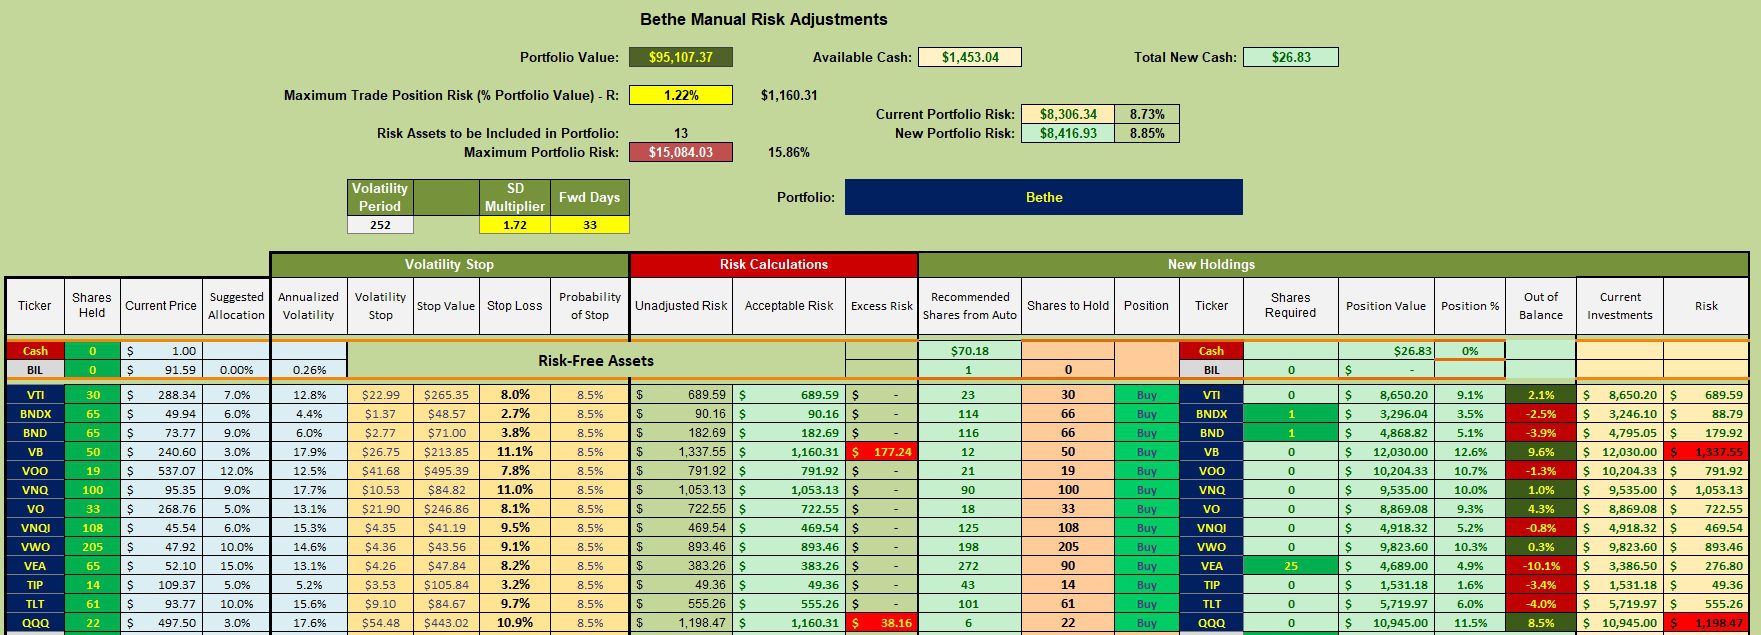Select VB position value 12,030.00 in New Holdings
The height and width of the screenshot is (635, 1761).
click(x=1386, y=452)
